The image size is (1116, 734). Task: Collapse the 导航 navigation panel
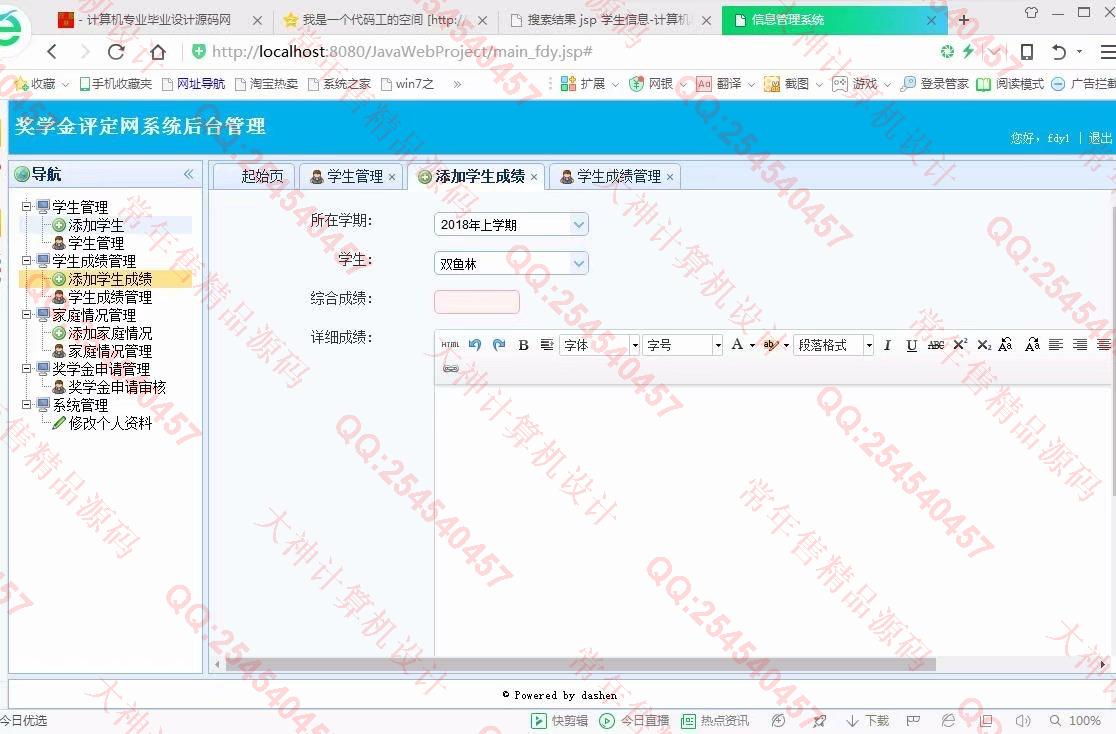click(x=189, y=174)
